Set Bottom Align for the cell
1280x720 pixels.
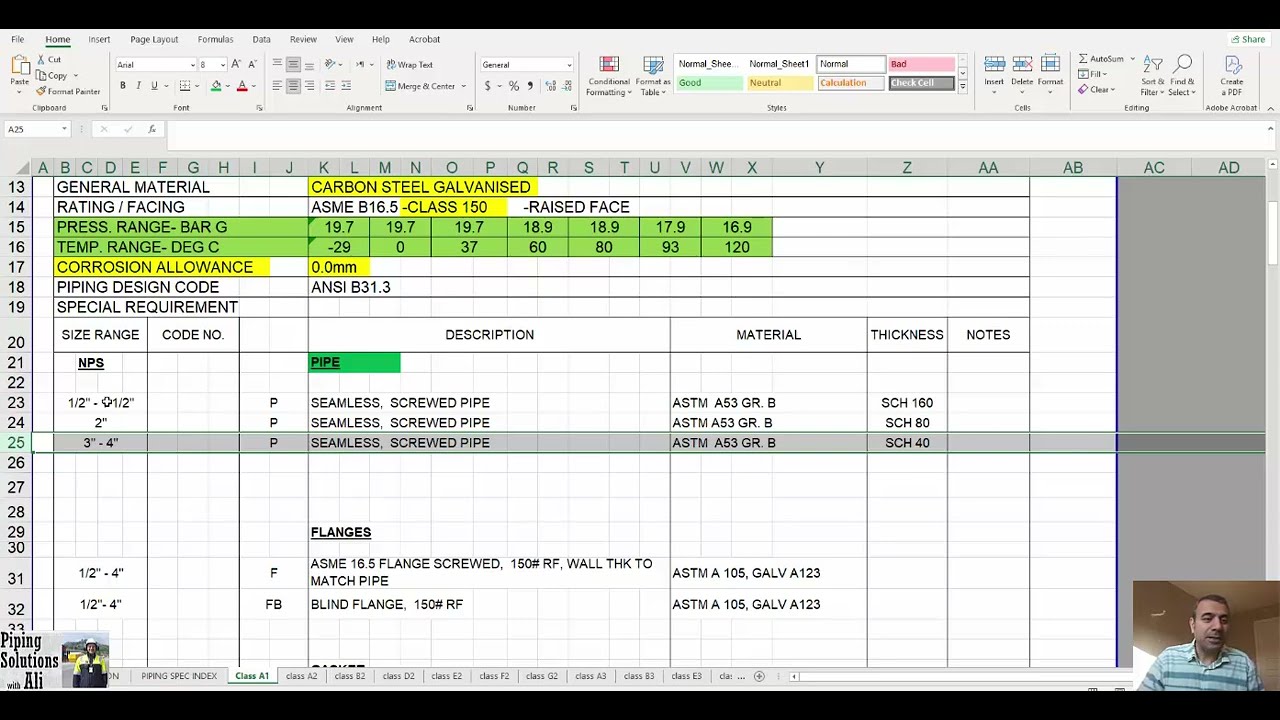pyautogui.click(x=309, y=65)
